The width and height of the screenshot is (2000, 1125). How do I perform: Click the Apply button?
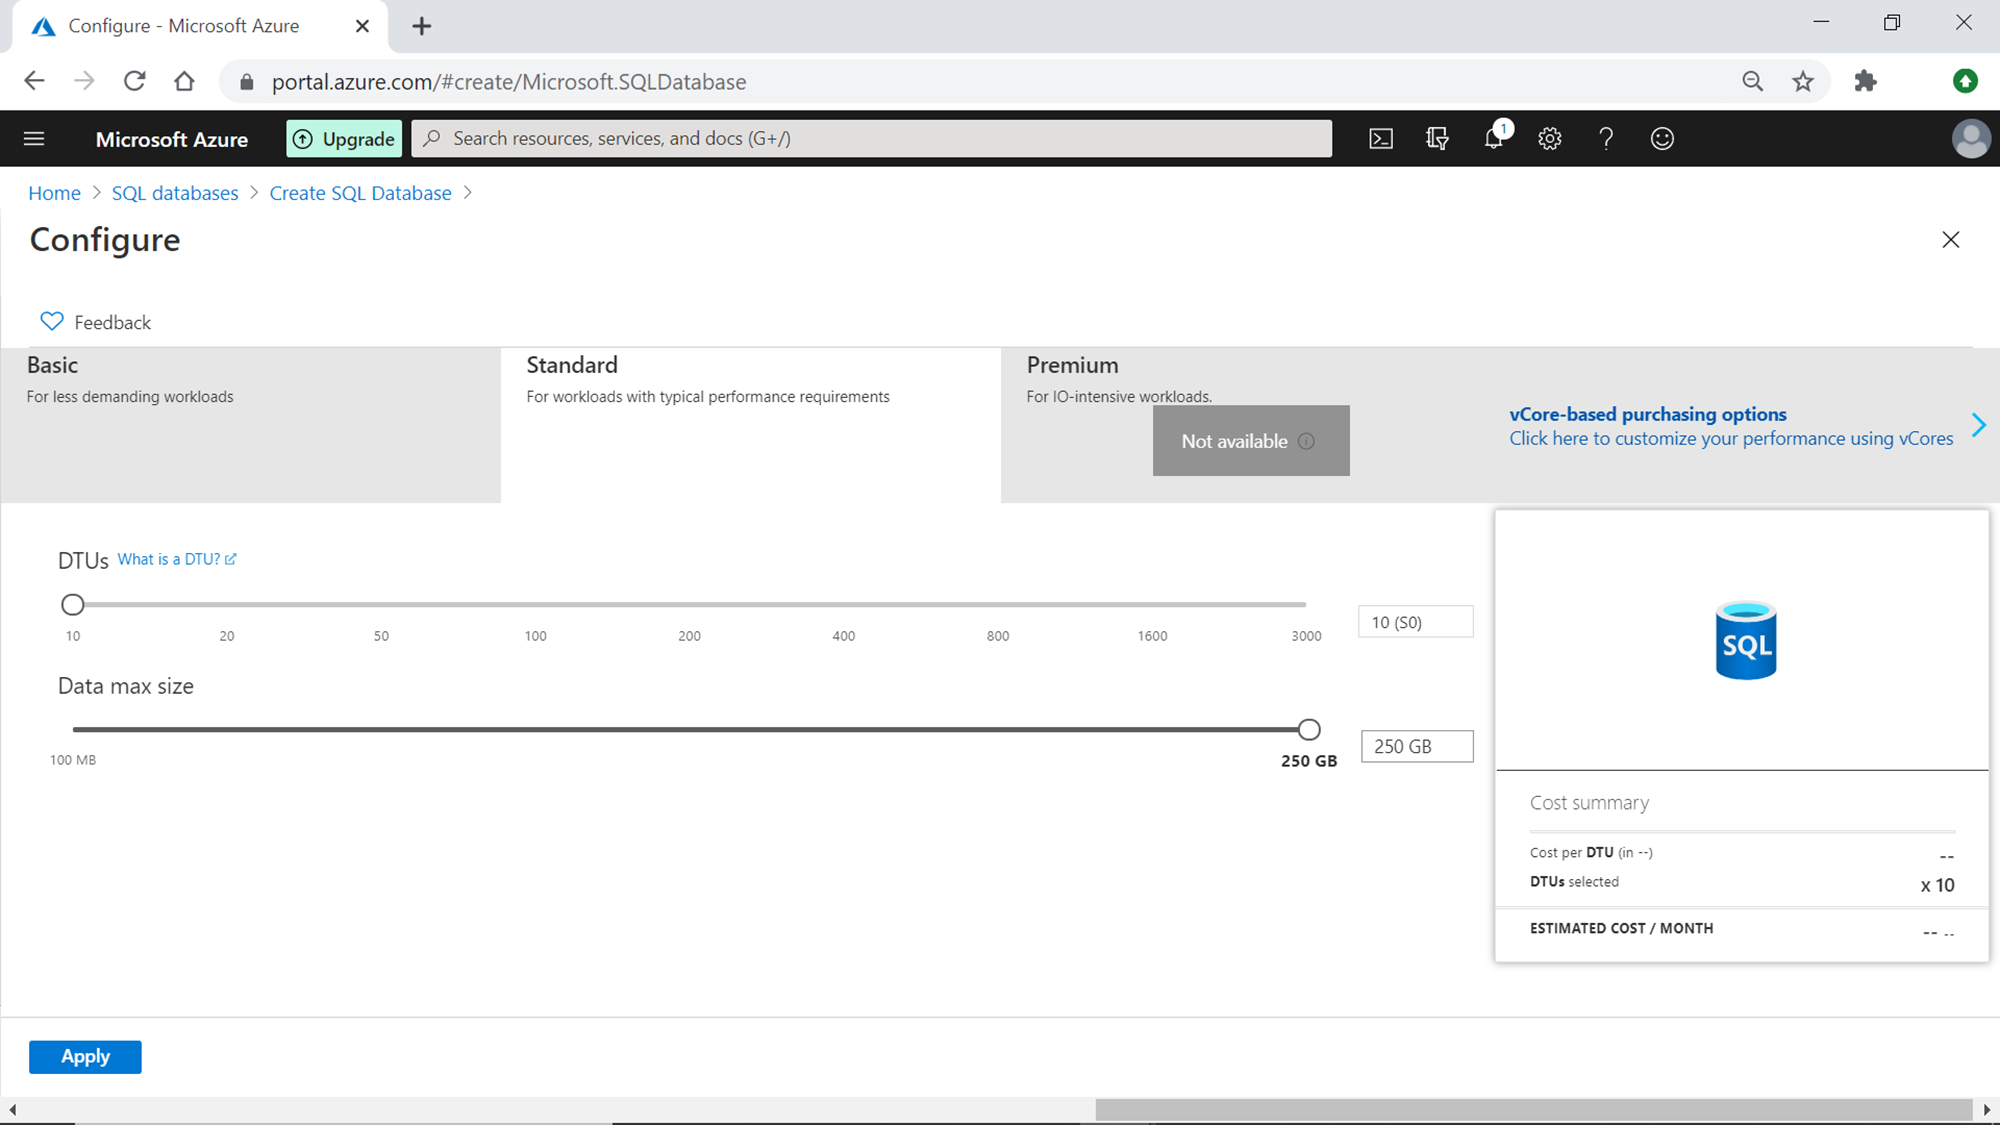85,1057
